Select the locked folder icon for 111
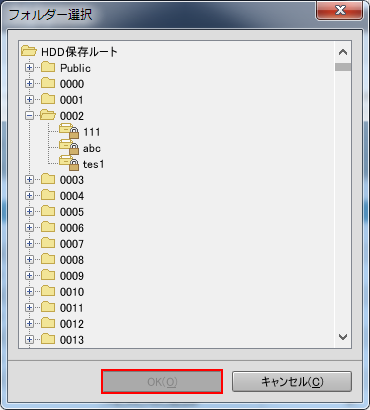This screenshot has width=370, height=410. [x=69, y=131]
